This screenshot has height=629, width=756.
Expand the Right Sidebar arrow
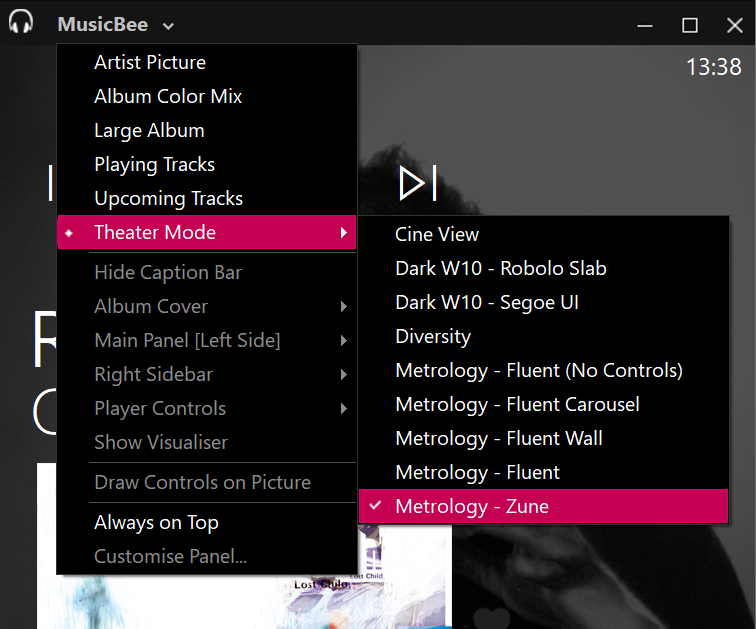pos(344,375)
